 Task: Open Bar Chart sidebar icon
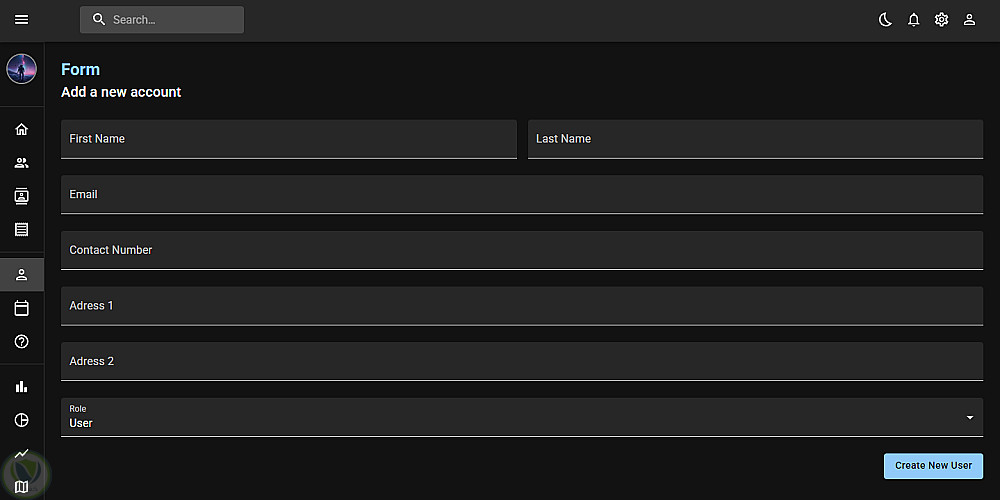click(22, 386)
